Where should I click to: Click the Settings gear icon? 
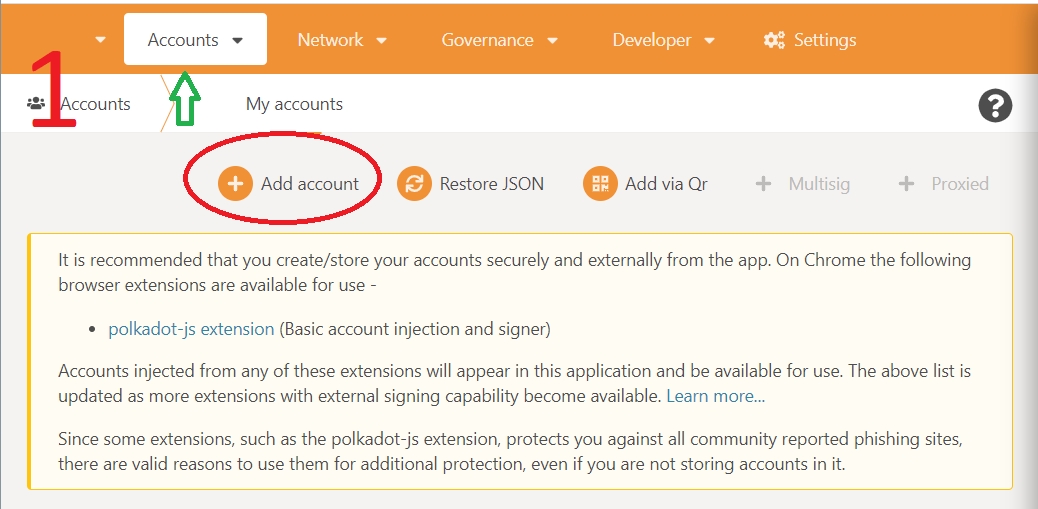point(774,40)
